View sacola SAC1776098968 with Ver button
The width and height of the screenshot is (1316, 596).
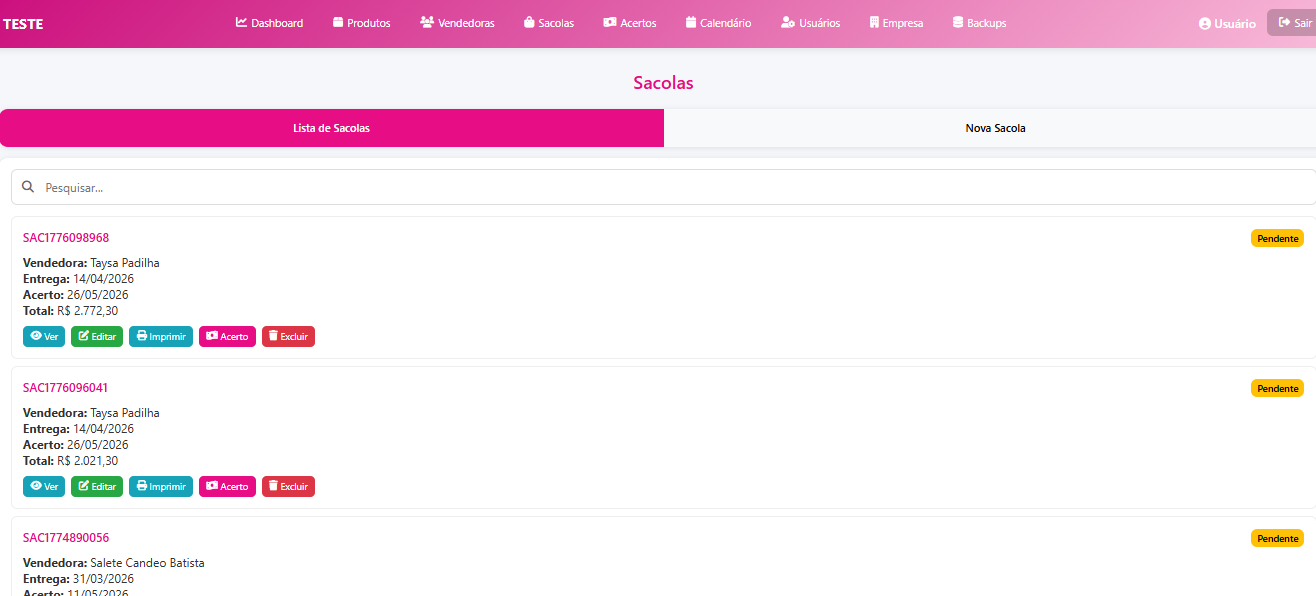pyautogui.click(x=44, y=337)
